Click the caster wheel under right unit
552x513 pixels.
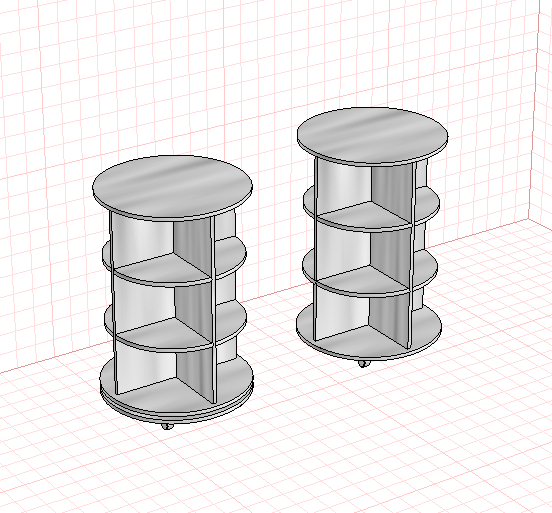pos(364,363)
